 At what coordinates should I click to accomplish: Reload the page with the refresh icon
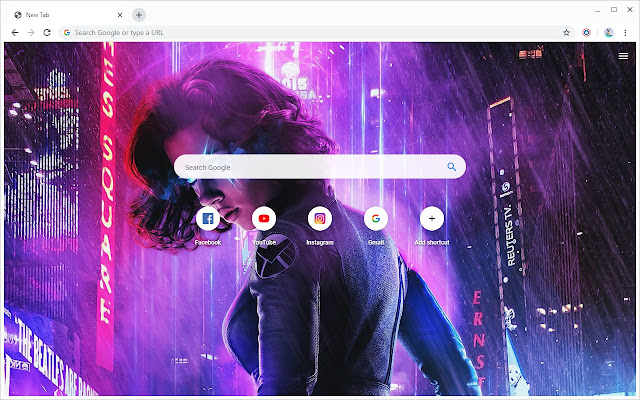point(47,33)
